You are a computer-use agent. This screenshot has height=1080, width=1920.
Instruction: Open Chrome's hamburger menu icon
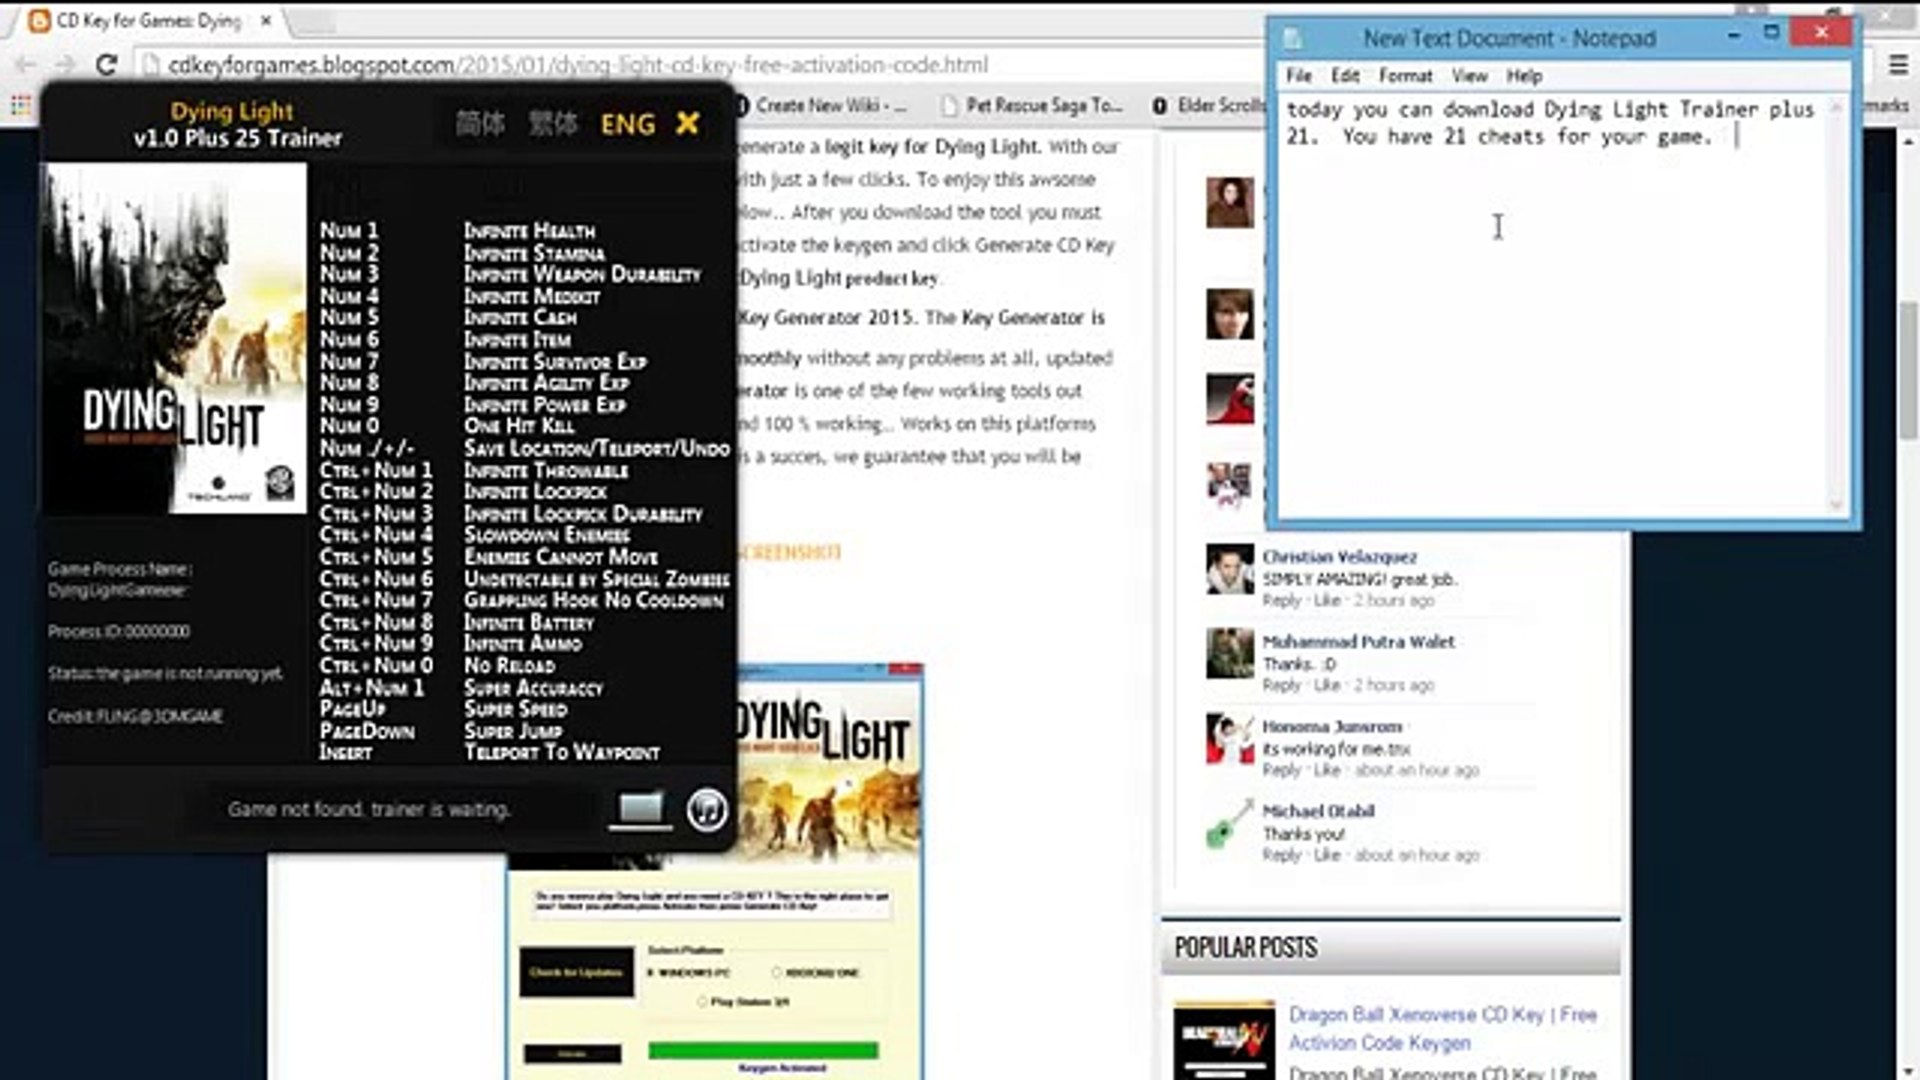click(1898, 65)
